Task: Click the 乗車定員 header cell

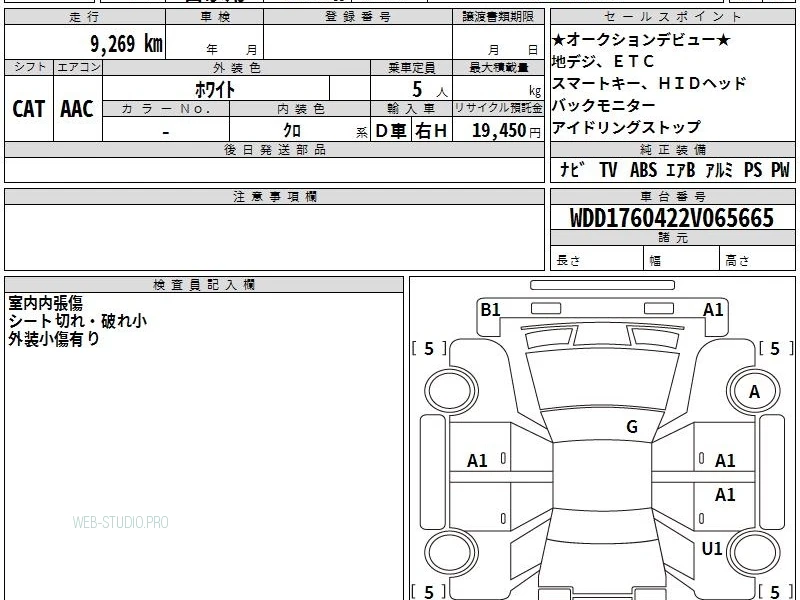Action: (x=411, y=67)
